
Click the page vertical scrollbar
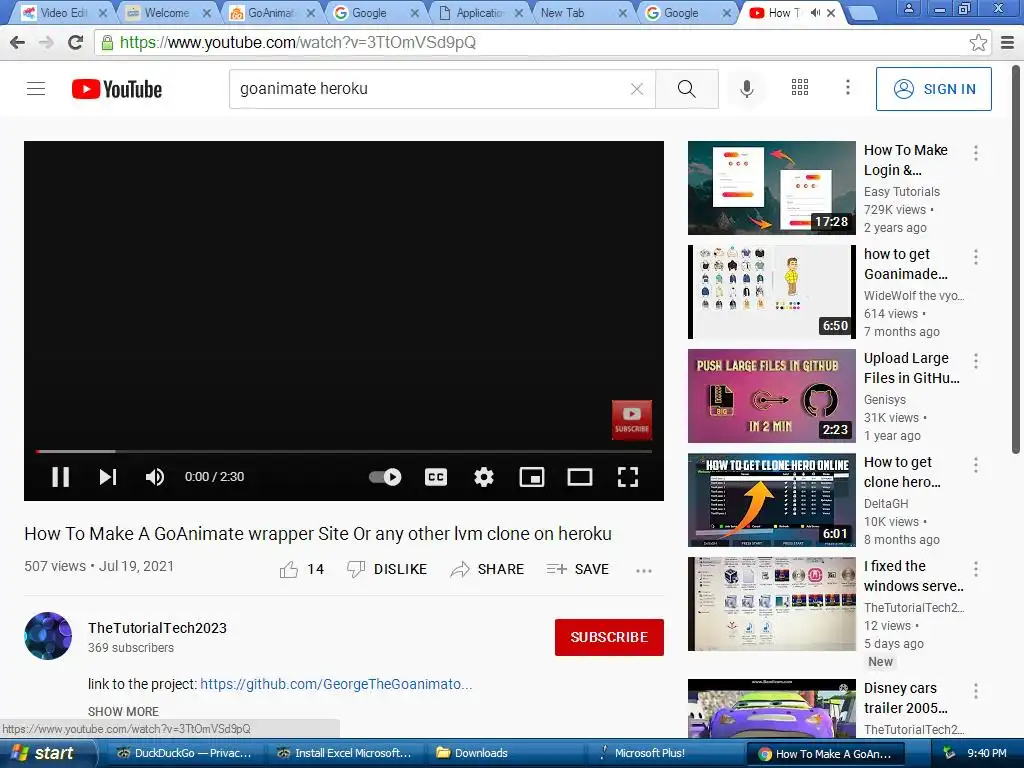[1016, 258]
